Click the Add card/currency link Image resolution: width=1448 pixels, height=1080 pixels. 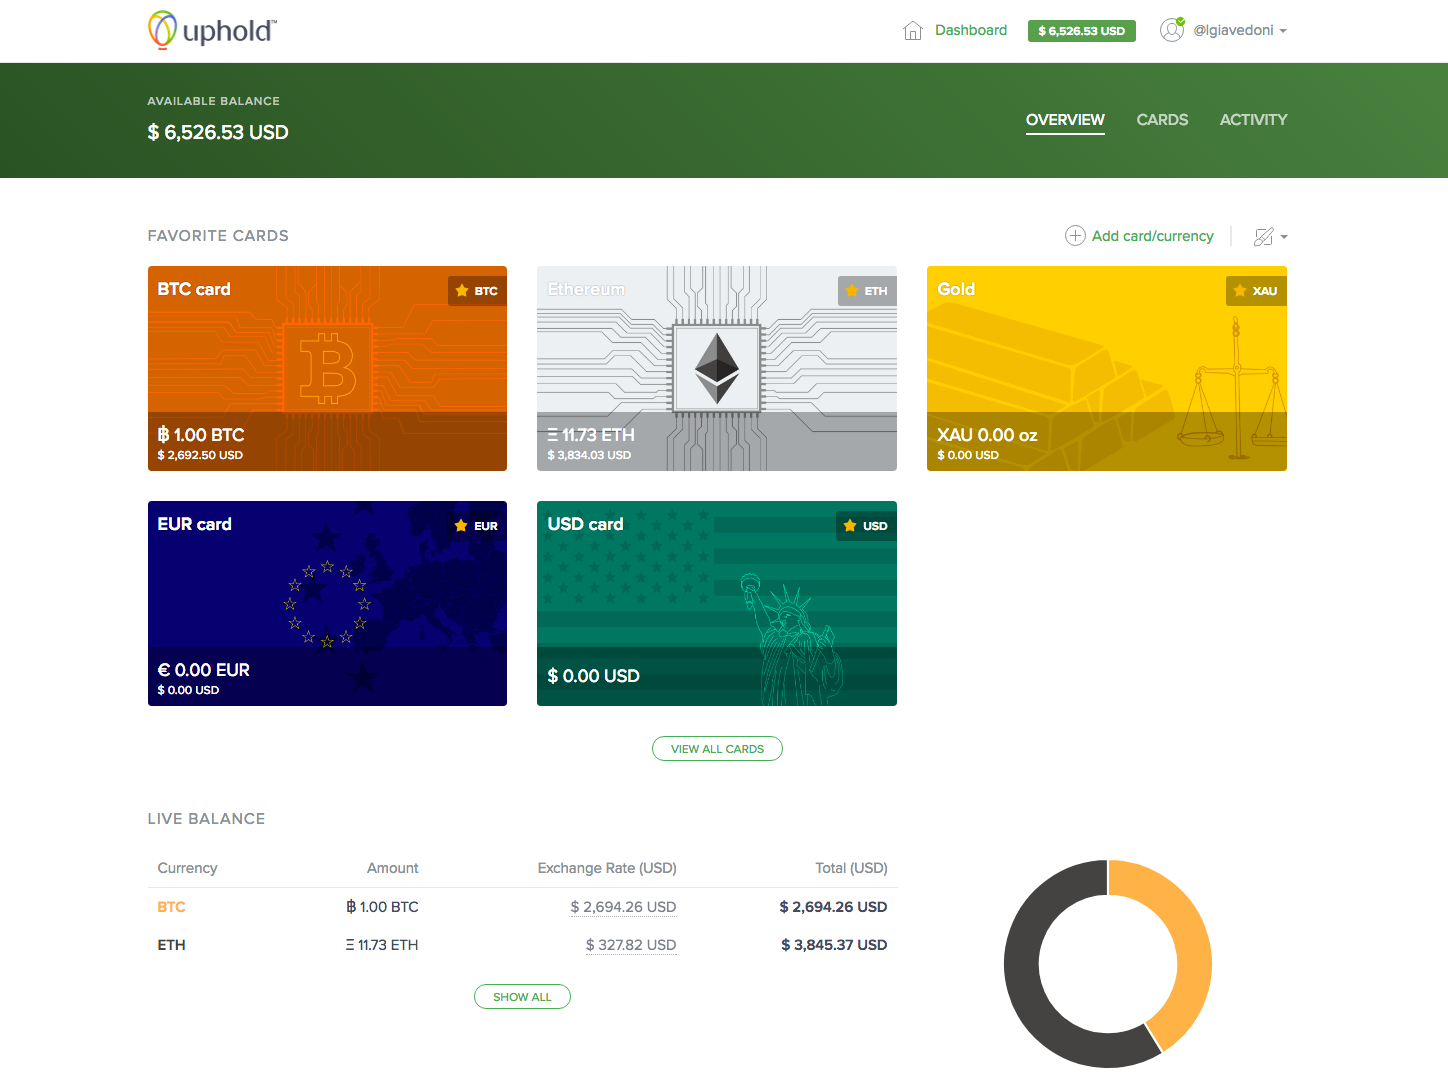coord(1153,236)
